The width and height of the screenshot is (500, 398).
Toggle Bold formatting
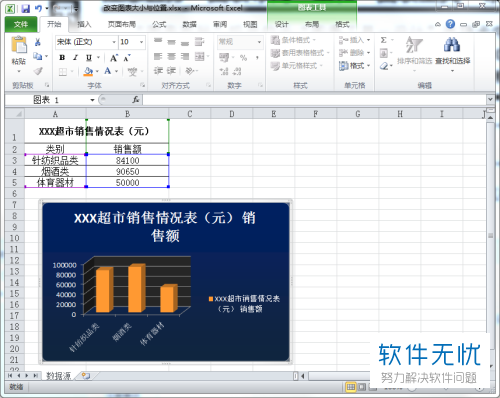(62, 58)
